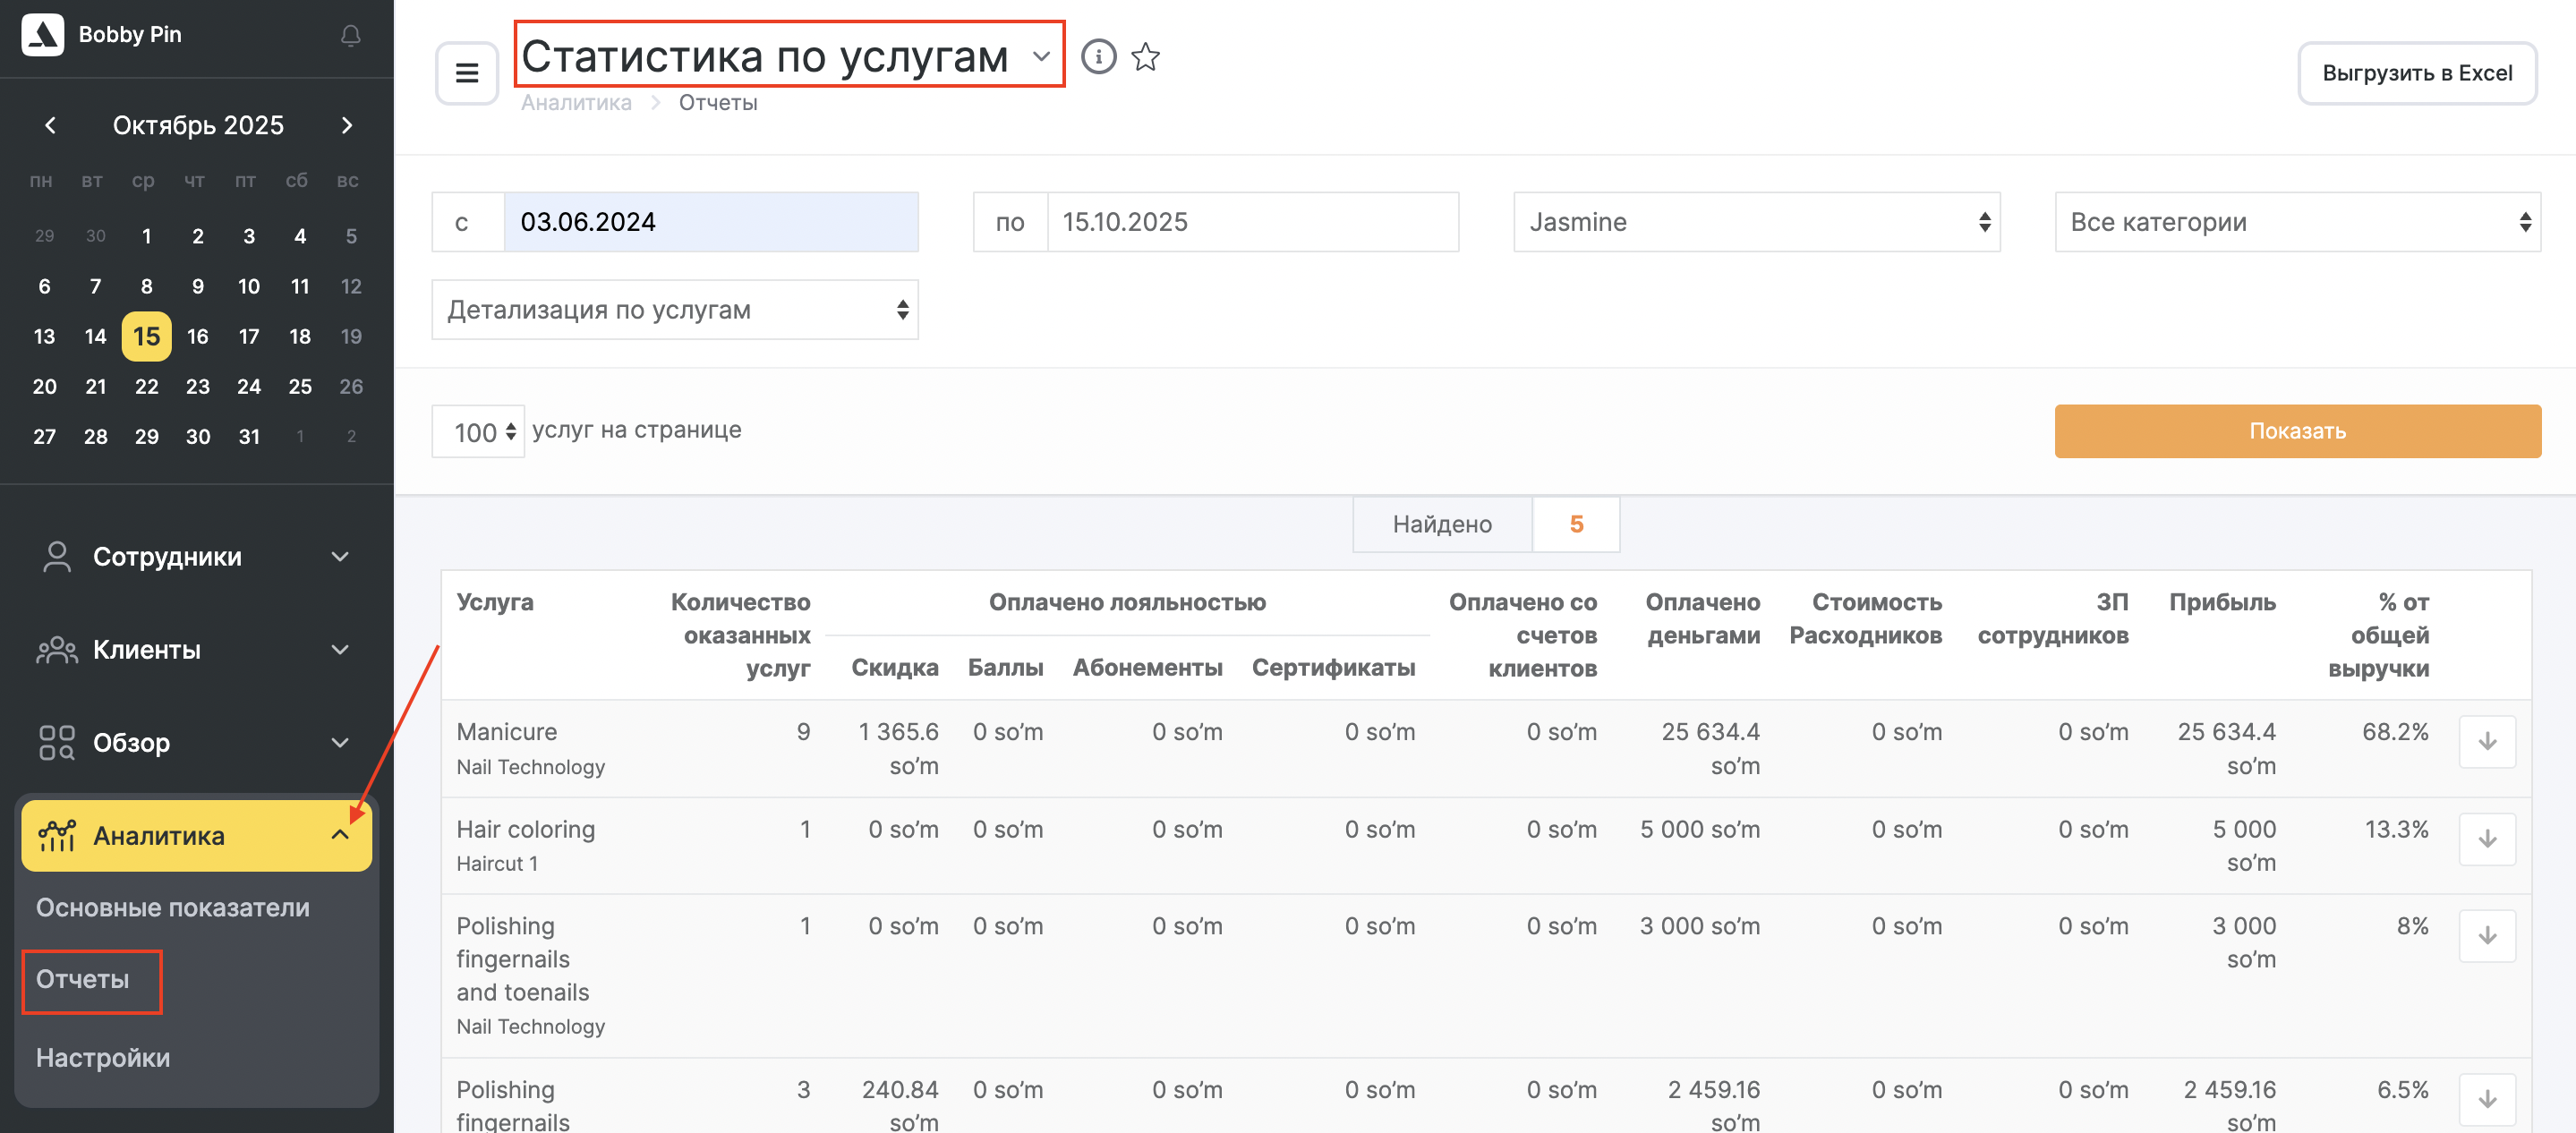
Task: Open Детализация по услугам dropdown
Action: pyautogui.click(x=675, y=310)
